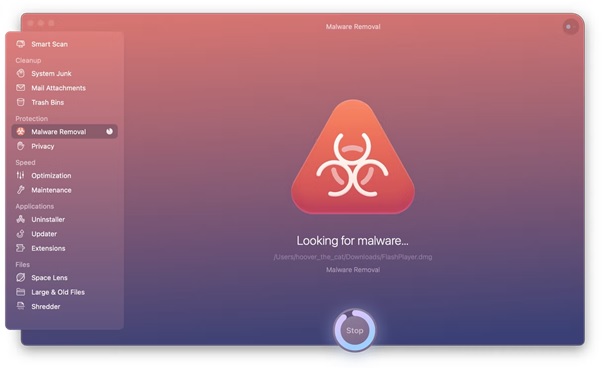The height and width of the screenshot is (368, 602).
Task: Select the Malware Removal sidebar item
Action: pos(64,131)
